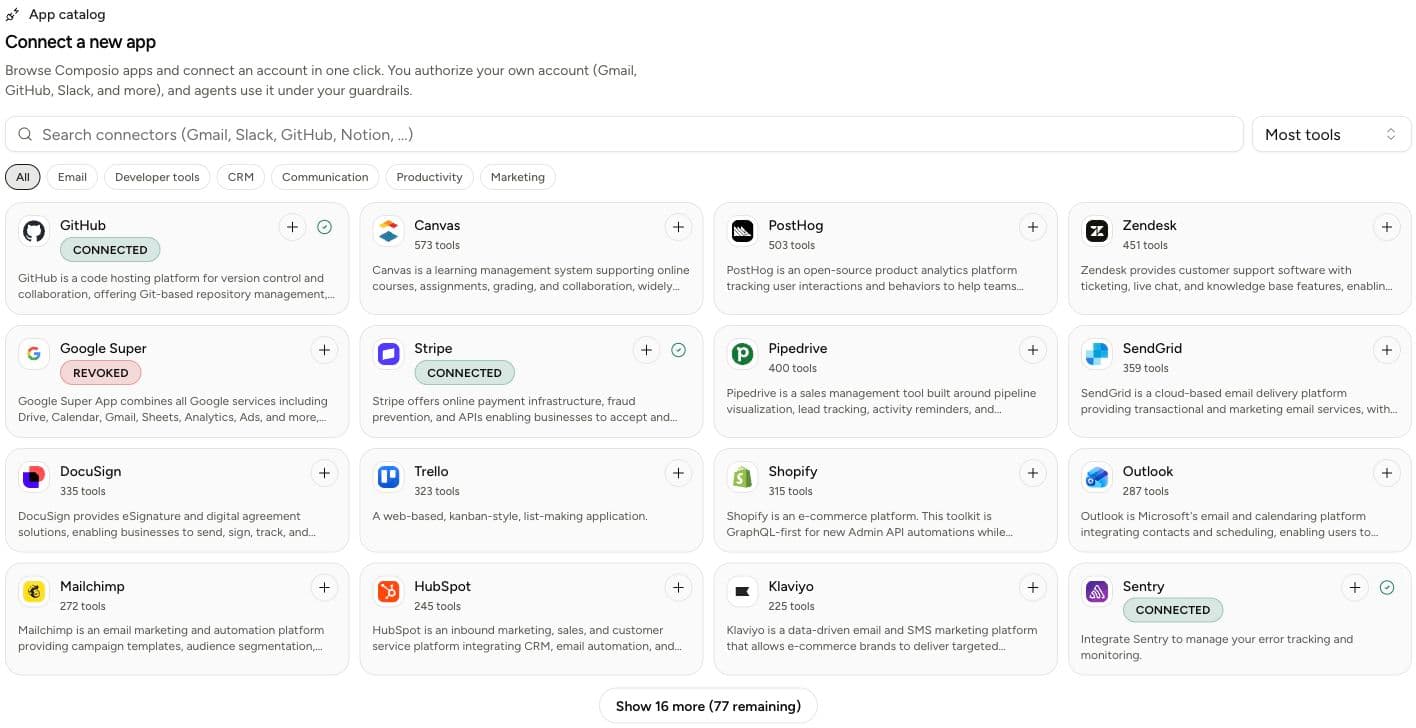Click Stripe CONNECTED status badge
1416x728 pixels.
click(x=464, y=373)
